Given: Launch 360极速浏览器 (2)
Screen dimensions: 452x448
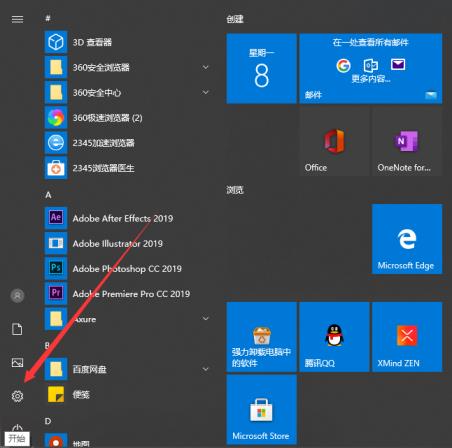Looking at the screenshot, I should [x=107, y=118].
